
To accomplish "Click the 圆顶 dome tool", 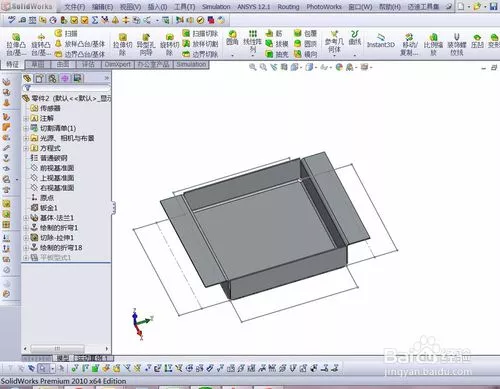I will (x=305, y=44).
